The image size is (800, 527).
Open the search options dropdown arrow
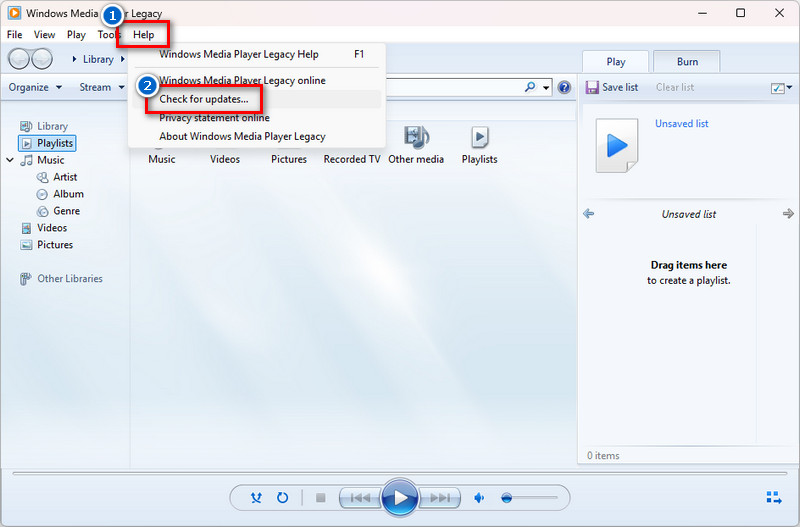pyautogui.click(x=546, y=88)
